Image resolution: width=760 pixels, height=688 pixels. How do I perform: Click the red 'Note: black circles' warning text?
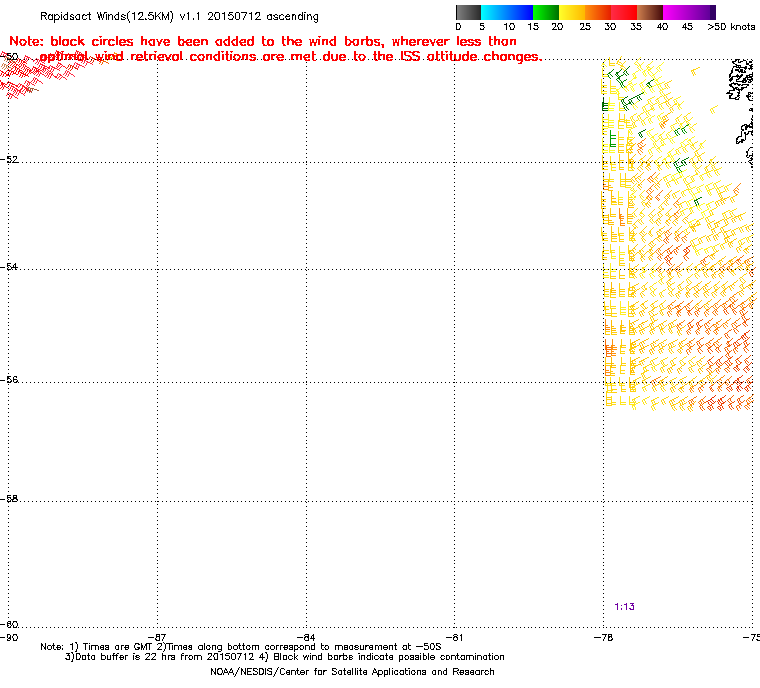pos(275,49)
